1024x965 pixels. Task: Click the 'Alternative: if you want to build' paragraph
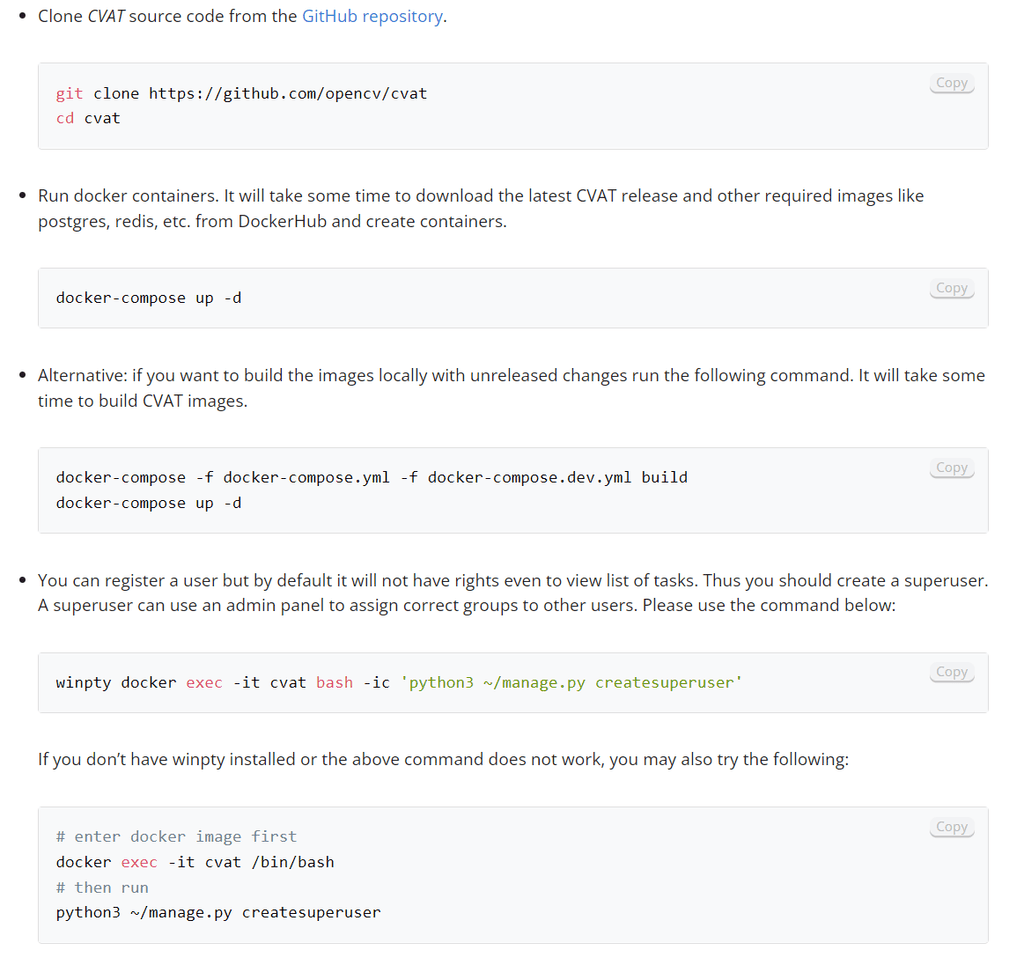pos(511,388)
